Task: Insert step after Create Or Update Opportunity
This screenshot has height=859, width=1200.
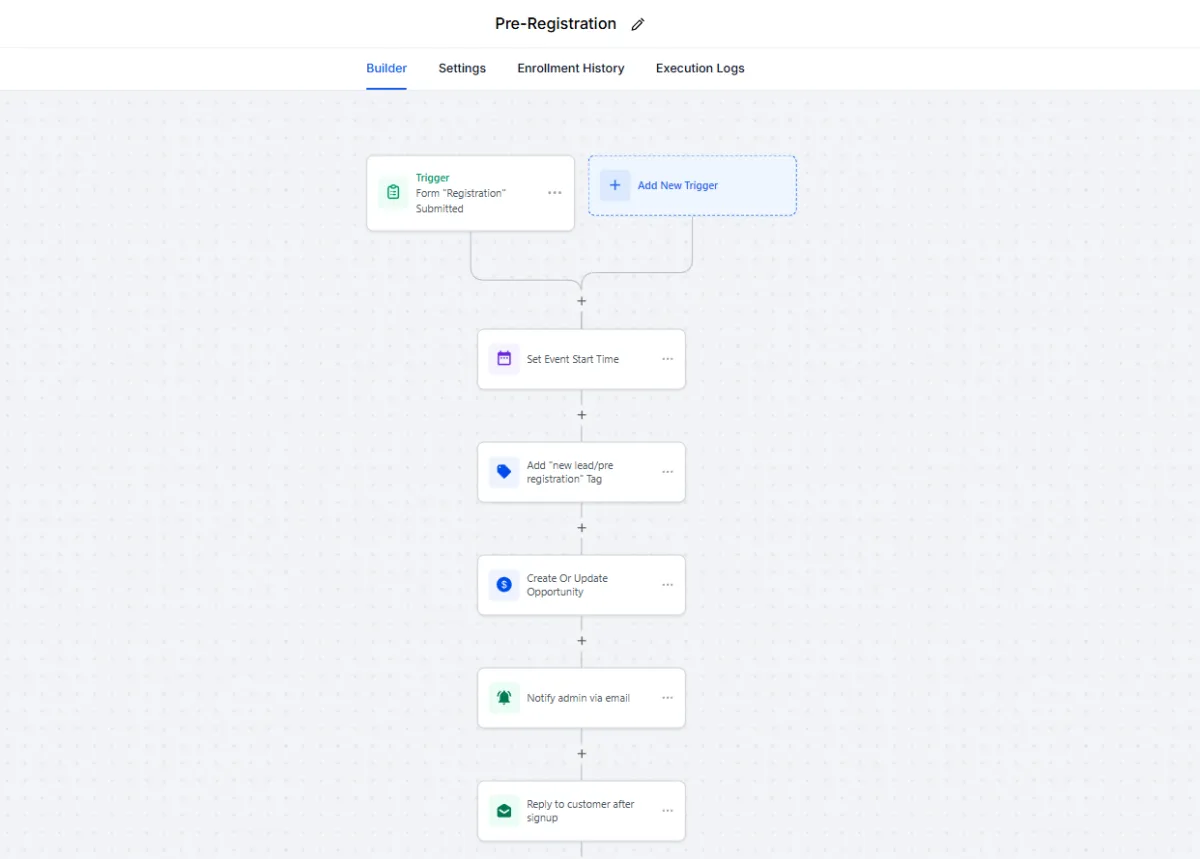Action: (581, 641)
